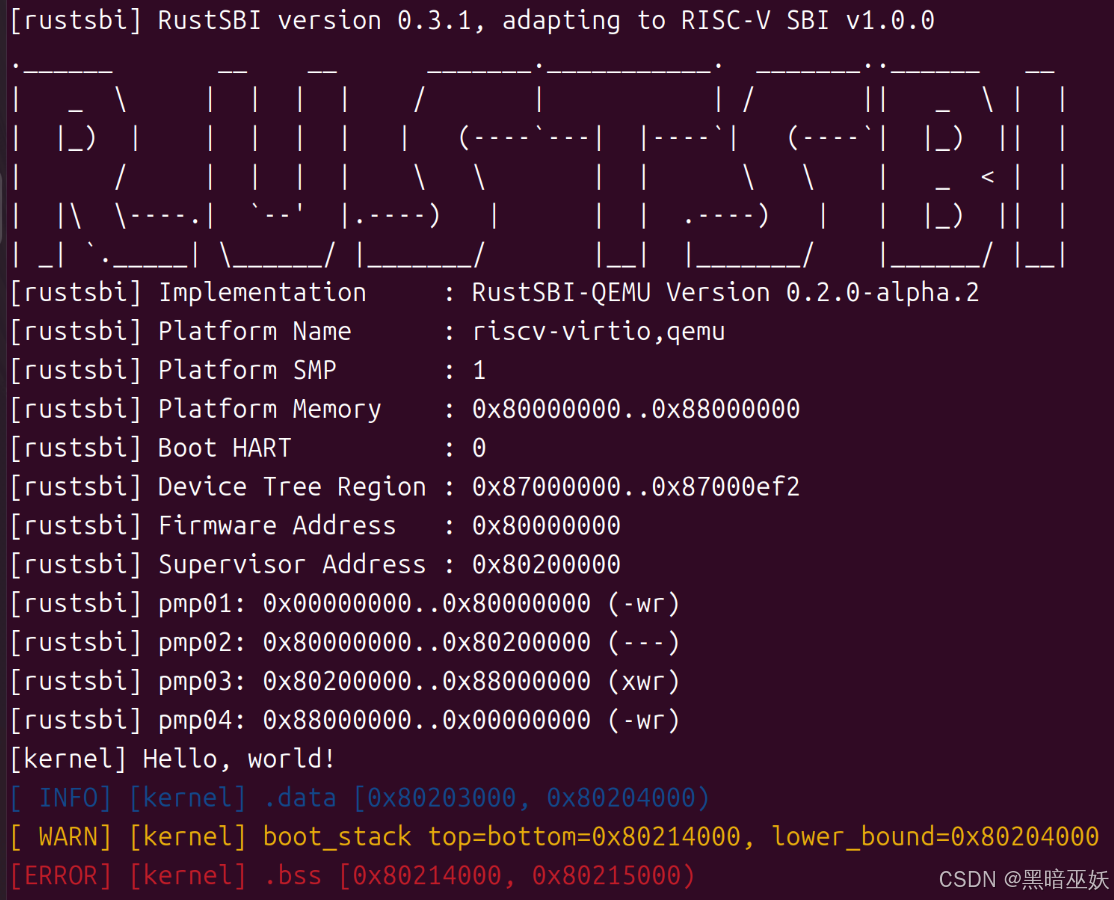Click the red ERROR .bss log line
Viewport: 1114px width, 900px height.
pos(352,877)
